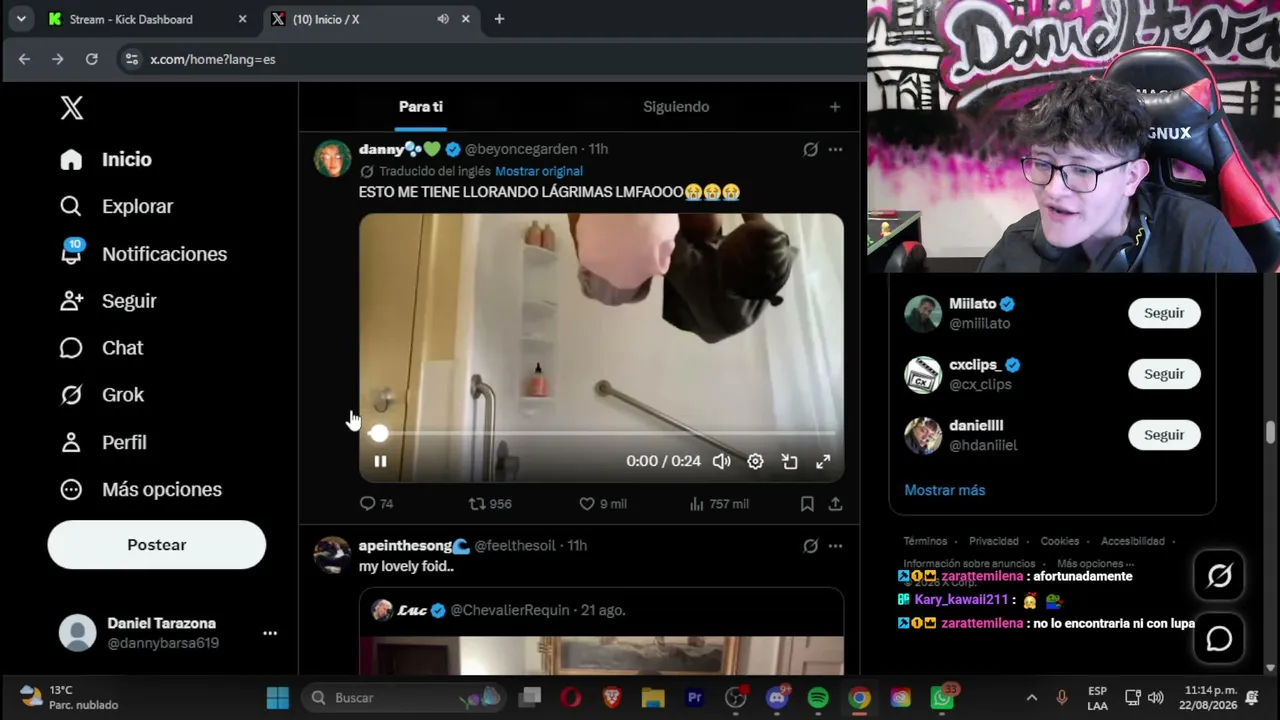Follow cxclips_ with the Seguir button
Image resolution: width=1280 pixels, height=720 pixels.
[1164, 374]
